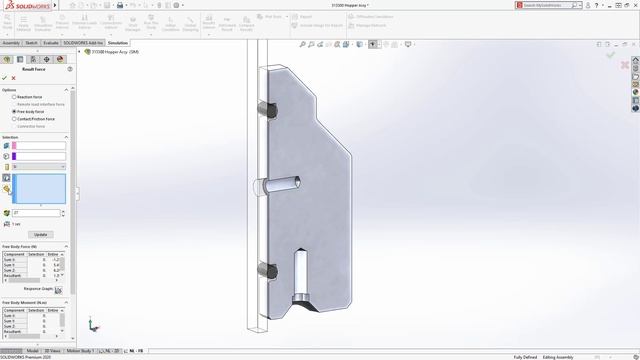640x360 pixels.
Task: Collapse the Free Body Force section
Action: pyautogui.click(x=66, y=247)
